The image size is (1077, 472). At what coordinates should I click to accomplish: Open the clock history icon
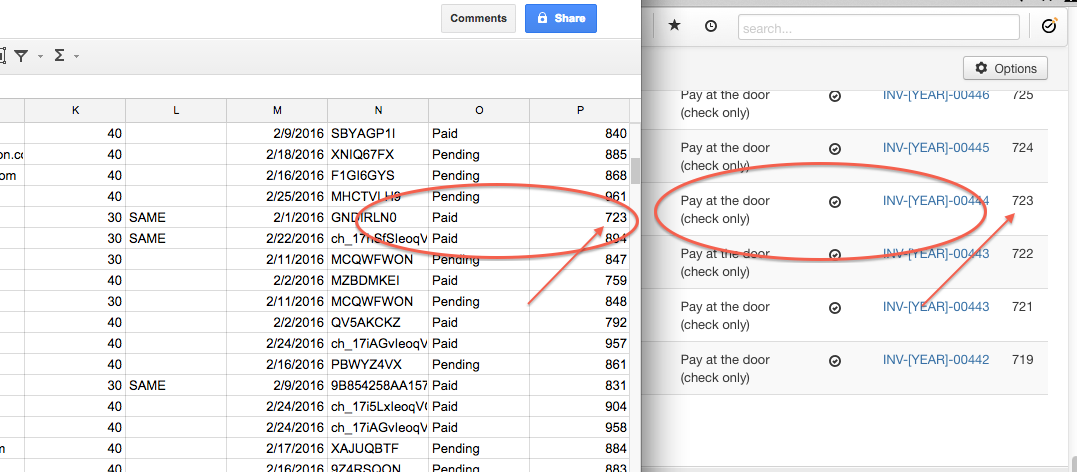coord(710,27)
